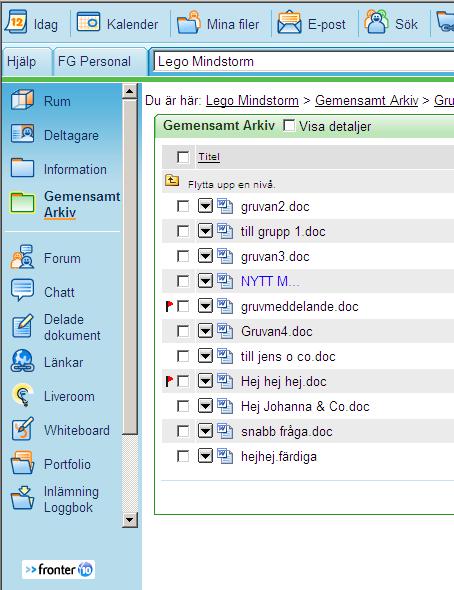The image size is (454, 590).
Task: Open the dropdown arrow for Gruvan4.doc
Action: point(205,331)
